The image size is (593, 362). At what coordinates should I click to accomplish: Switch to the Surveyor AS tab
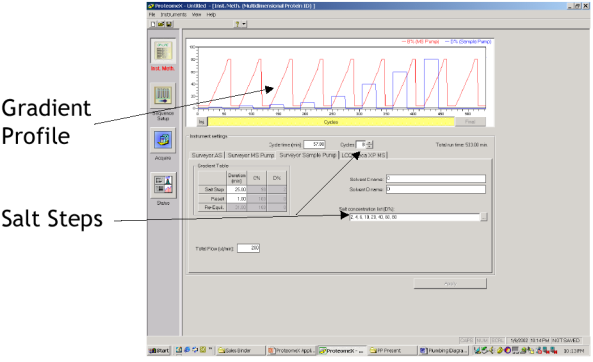point(206,155)
